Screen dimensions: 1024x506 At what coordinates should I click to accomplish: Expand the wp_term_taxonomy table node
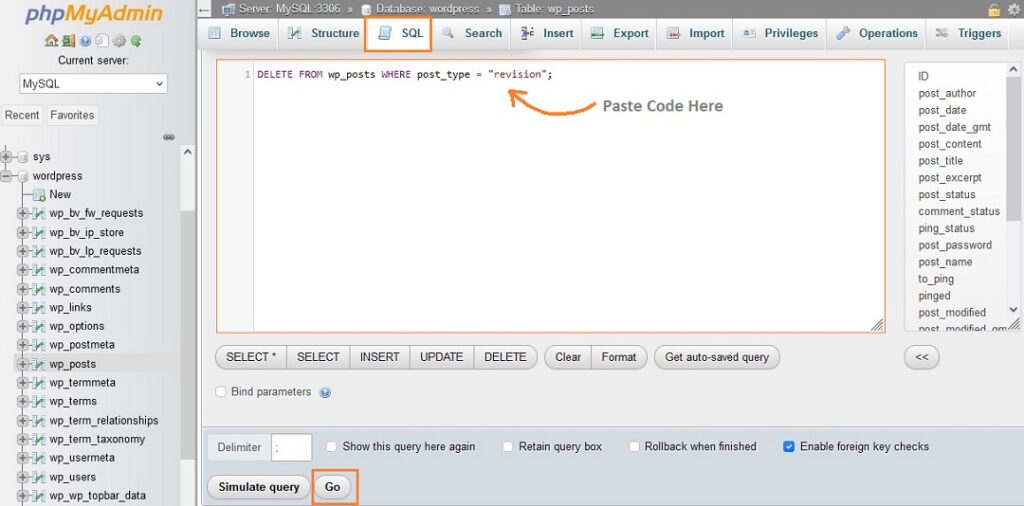(23, 439)
